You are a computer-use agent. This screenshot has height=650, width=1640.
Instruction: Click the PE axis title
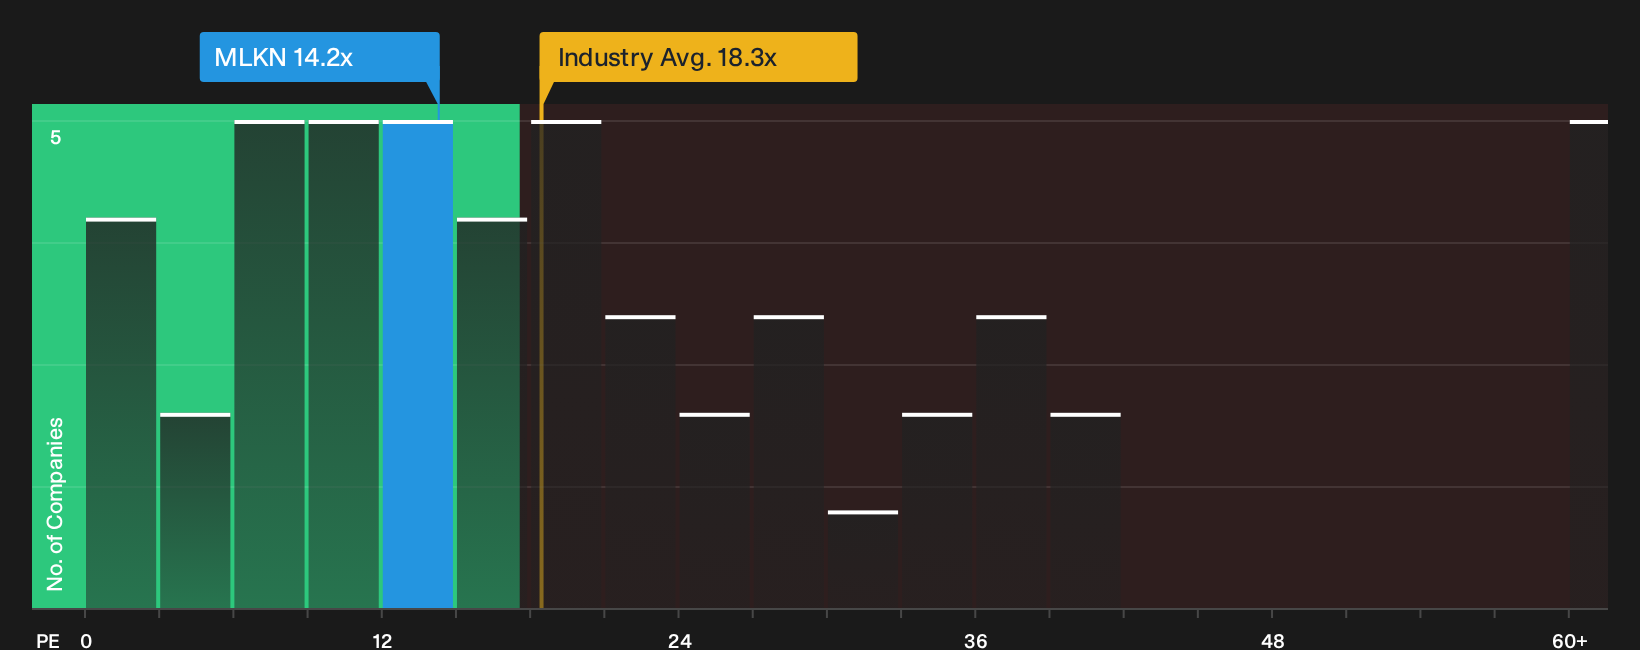click(x=47, y=640)
